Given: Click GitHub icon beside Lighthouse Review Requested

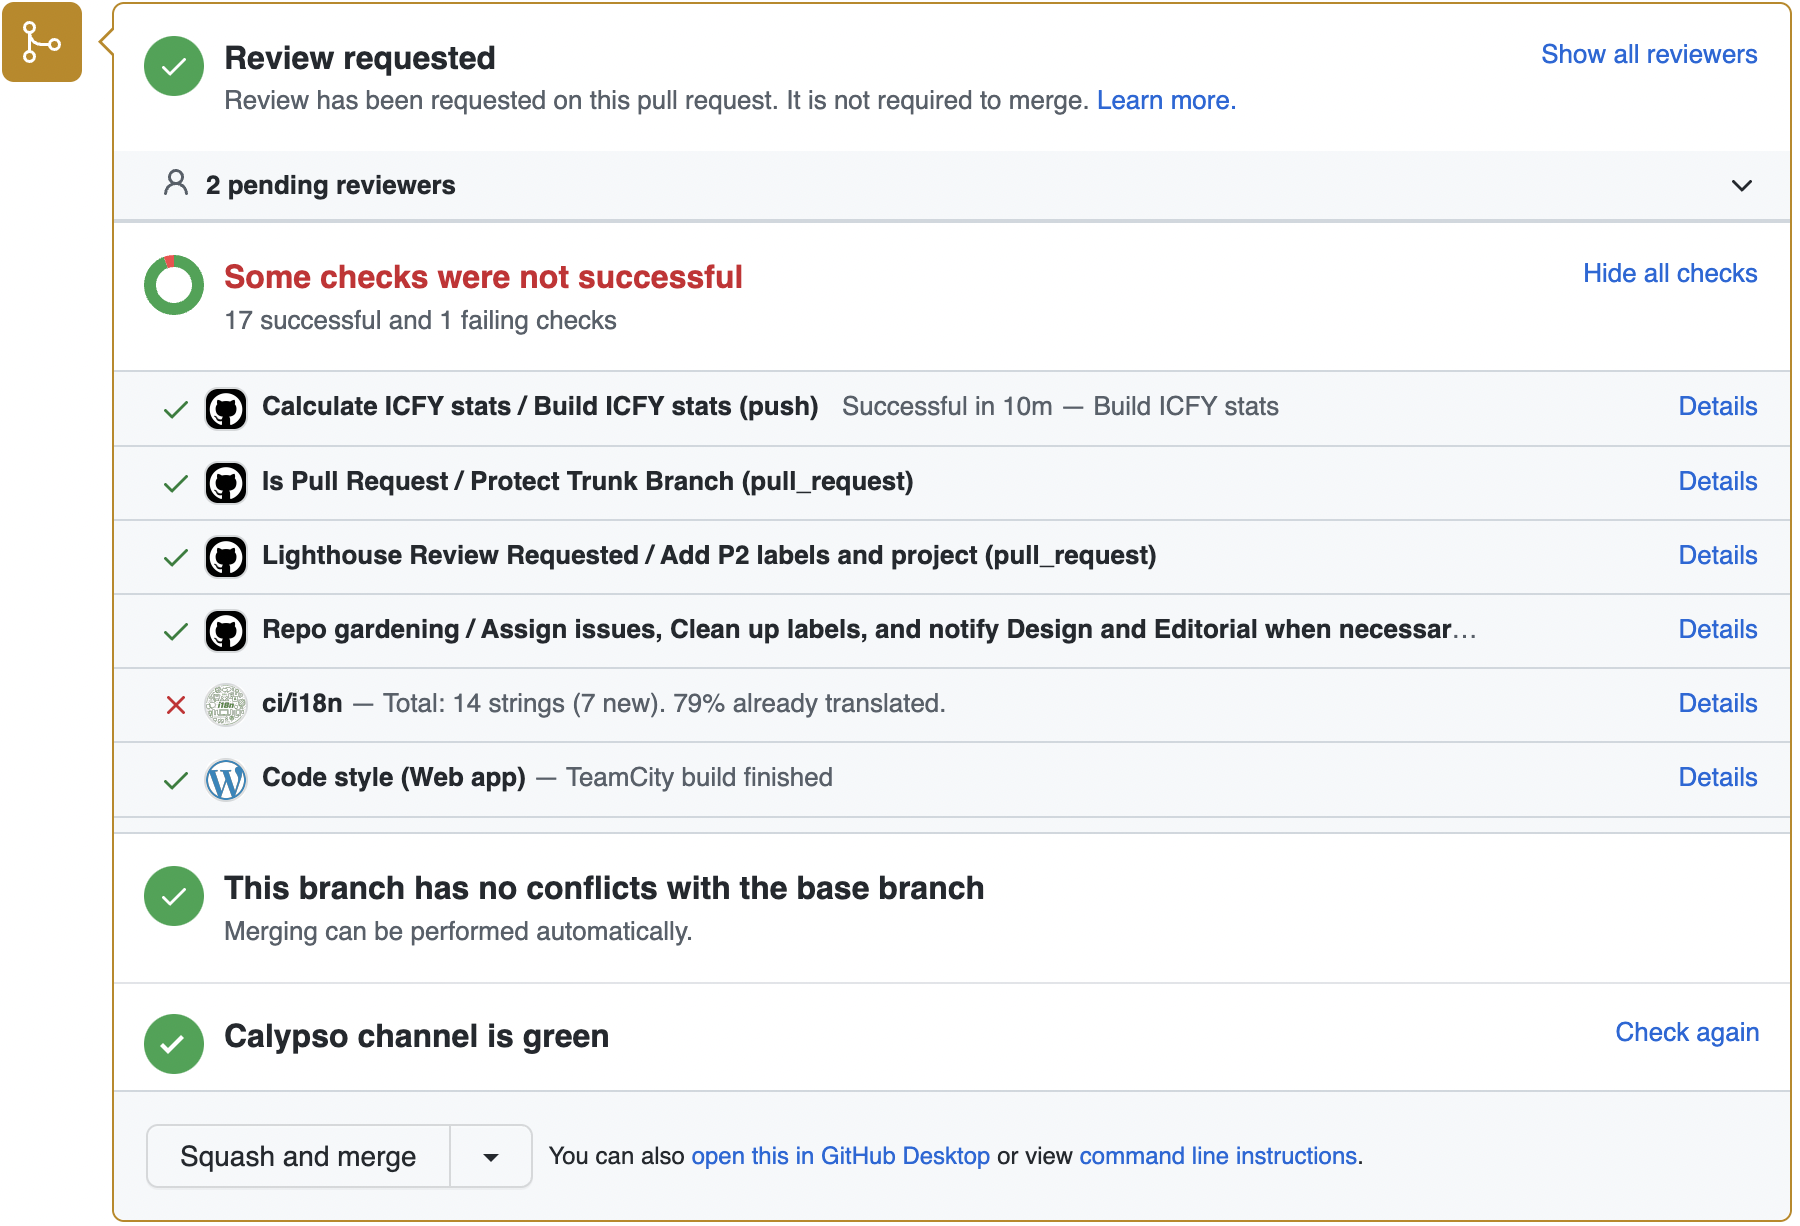Looking at the screenshot, I should pyautogui.click(x=226, y=557).
